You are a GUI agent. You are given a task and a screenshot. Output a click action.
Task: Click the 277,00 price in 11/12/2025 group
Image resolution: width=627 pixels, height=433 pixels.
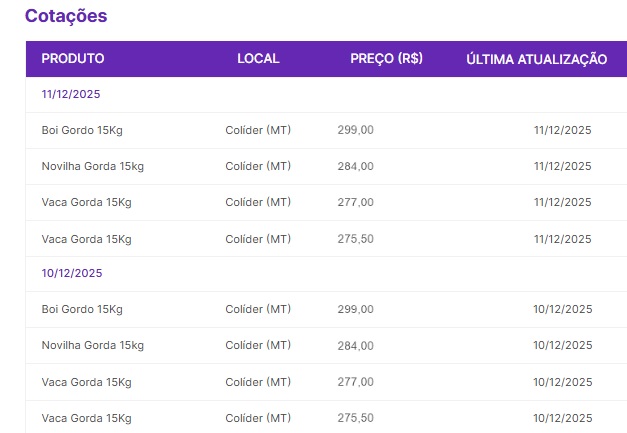[x=355, y=202]
